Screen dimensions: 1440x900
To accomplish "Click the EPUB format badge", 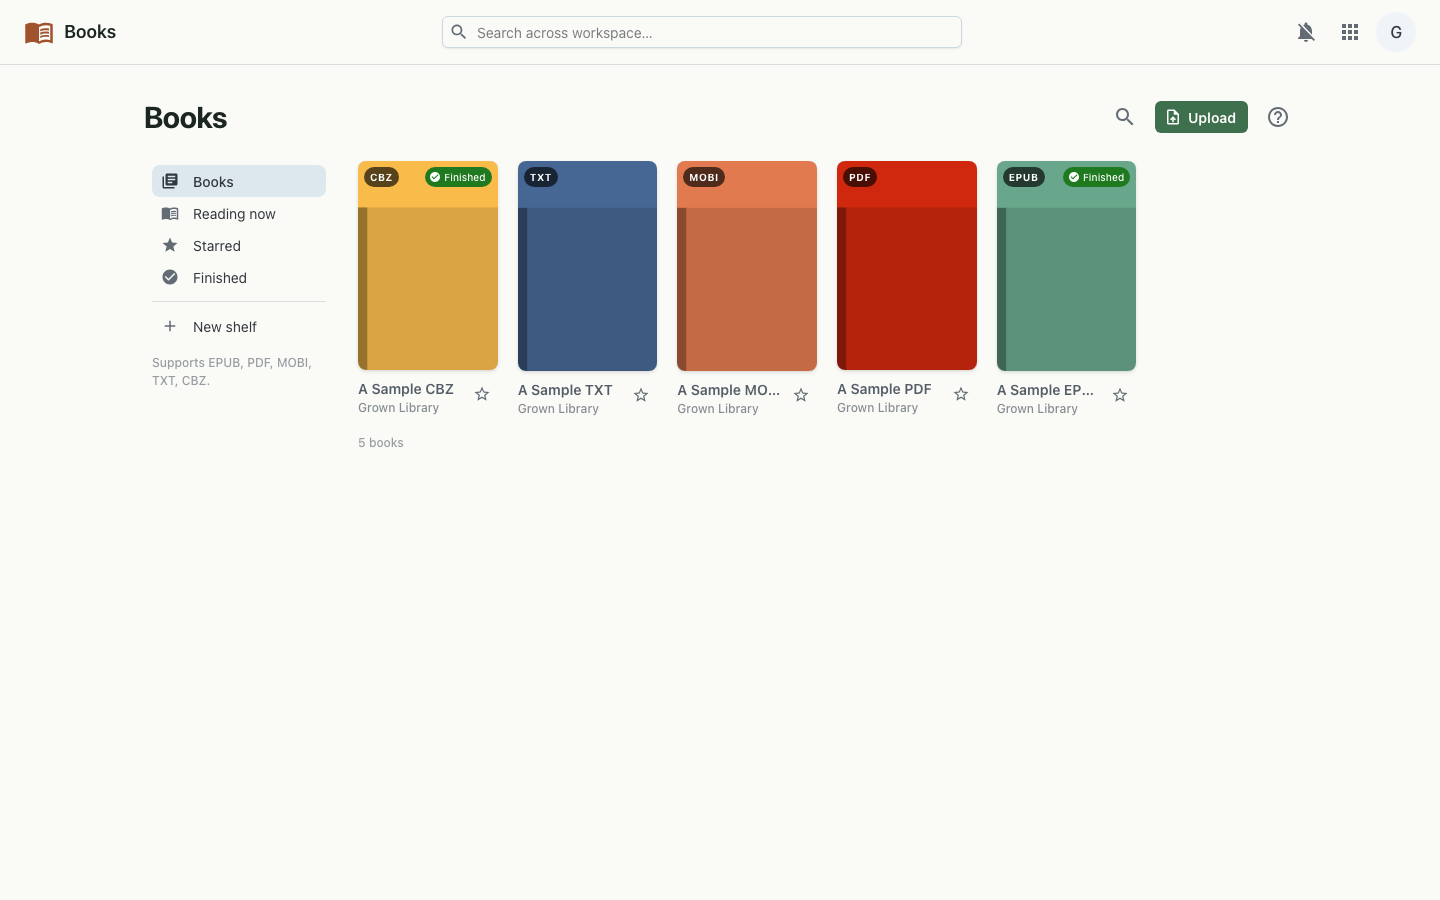I will coord(1024,177).
